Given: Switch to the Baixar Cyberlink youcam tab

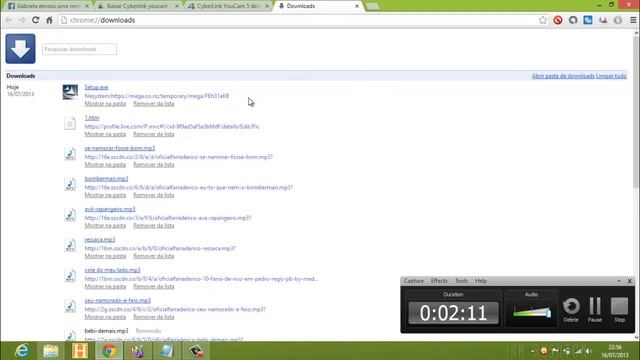Looking at the screenshot, I should 138,6.
